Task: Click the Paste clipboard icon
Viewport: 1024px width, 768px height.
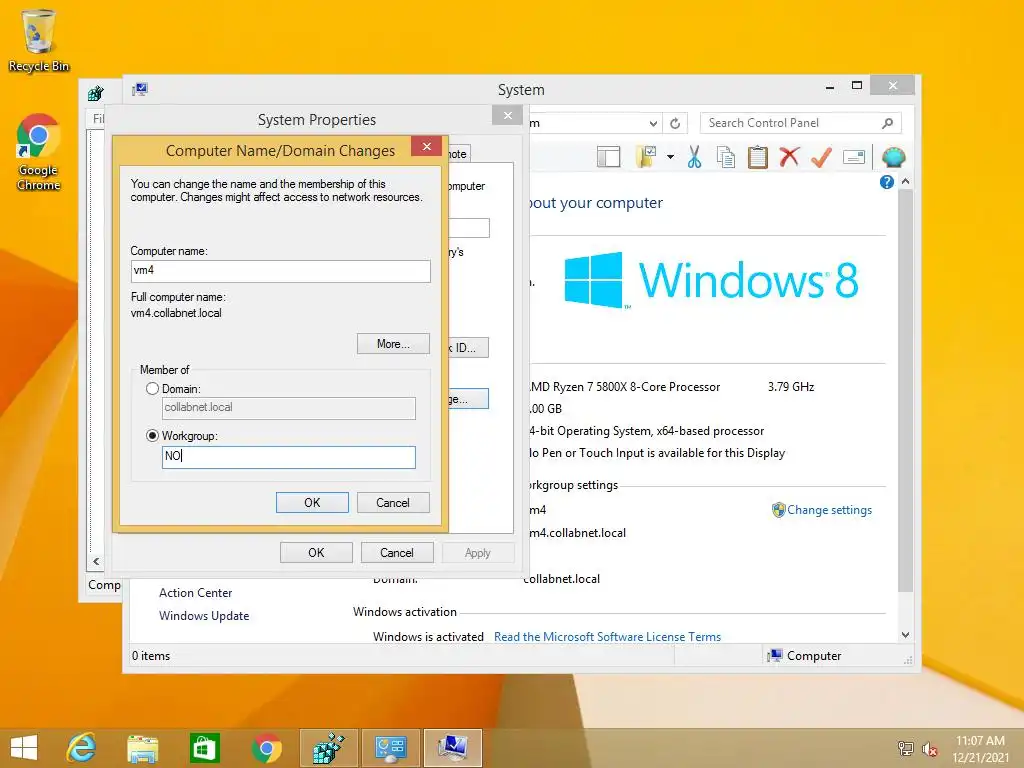Action: pyautogui.click(x=758, y=157)
